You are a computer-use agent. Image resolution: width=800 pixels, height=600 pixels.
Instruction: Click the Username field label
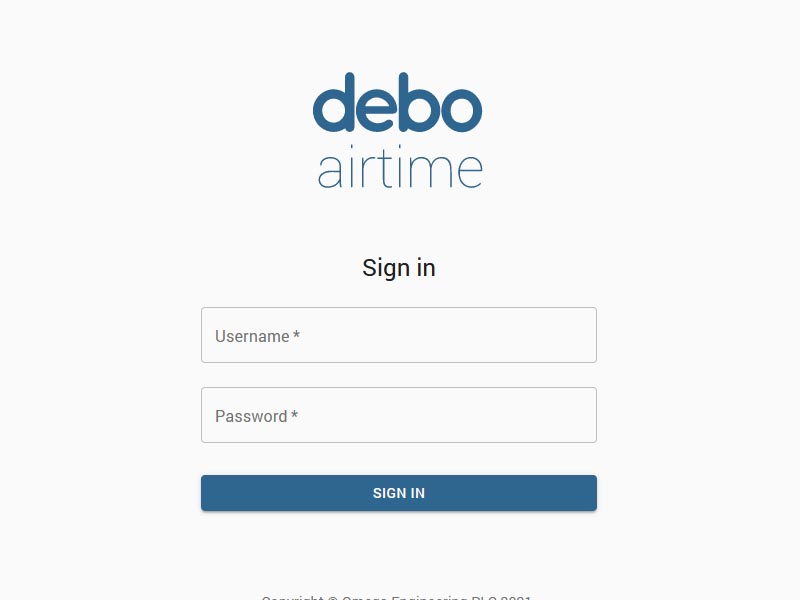pos(252,337)
